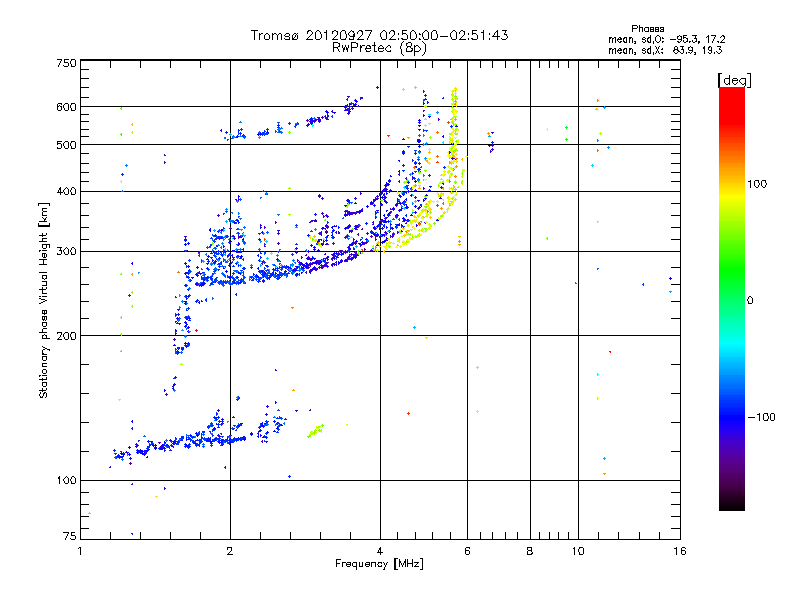Click the colorbar '0' tick label
800x600 pixels.
point(750,301)
